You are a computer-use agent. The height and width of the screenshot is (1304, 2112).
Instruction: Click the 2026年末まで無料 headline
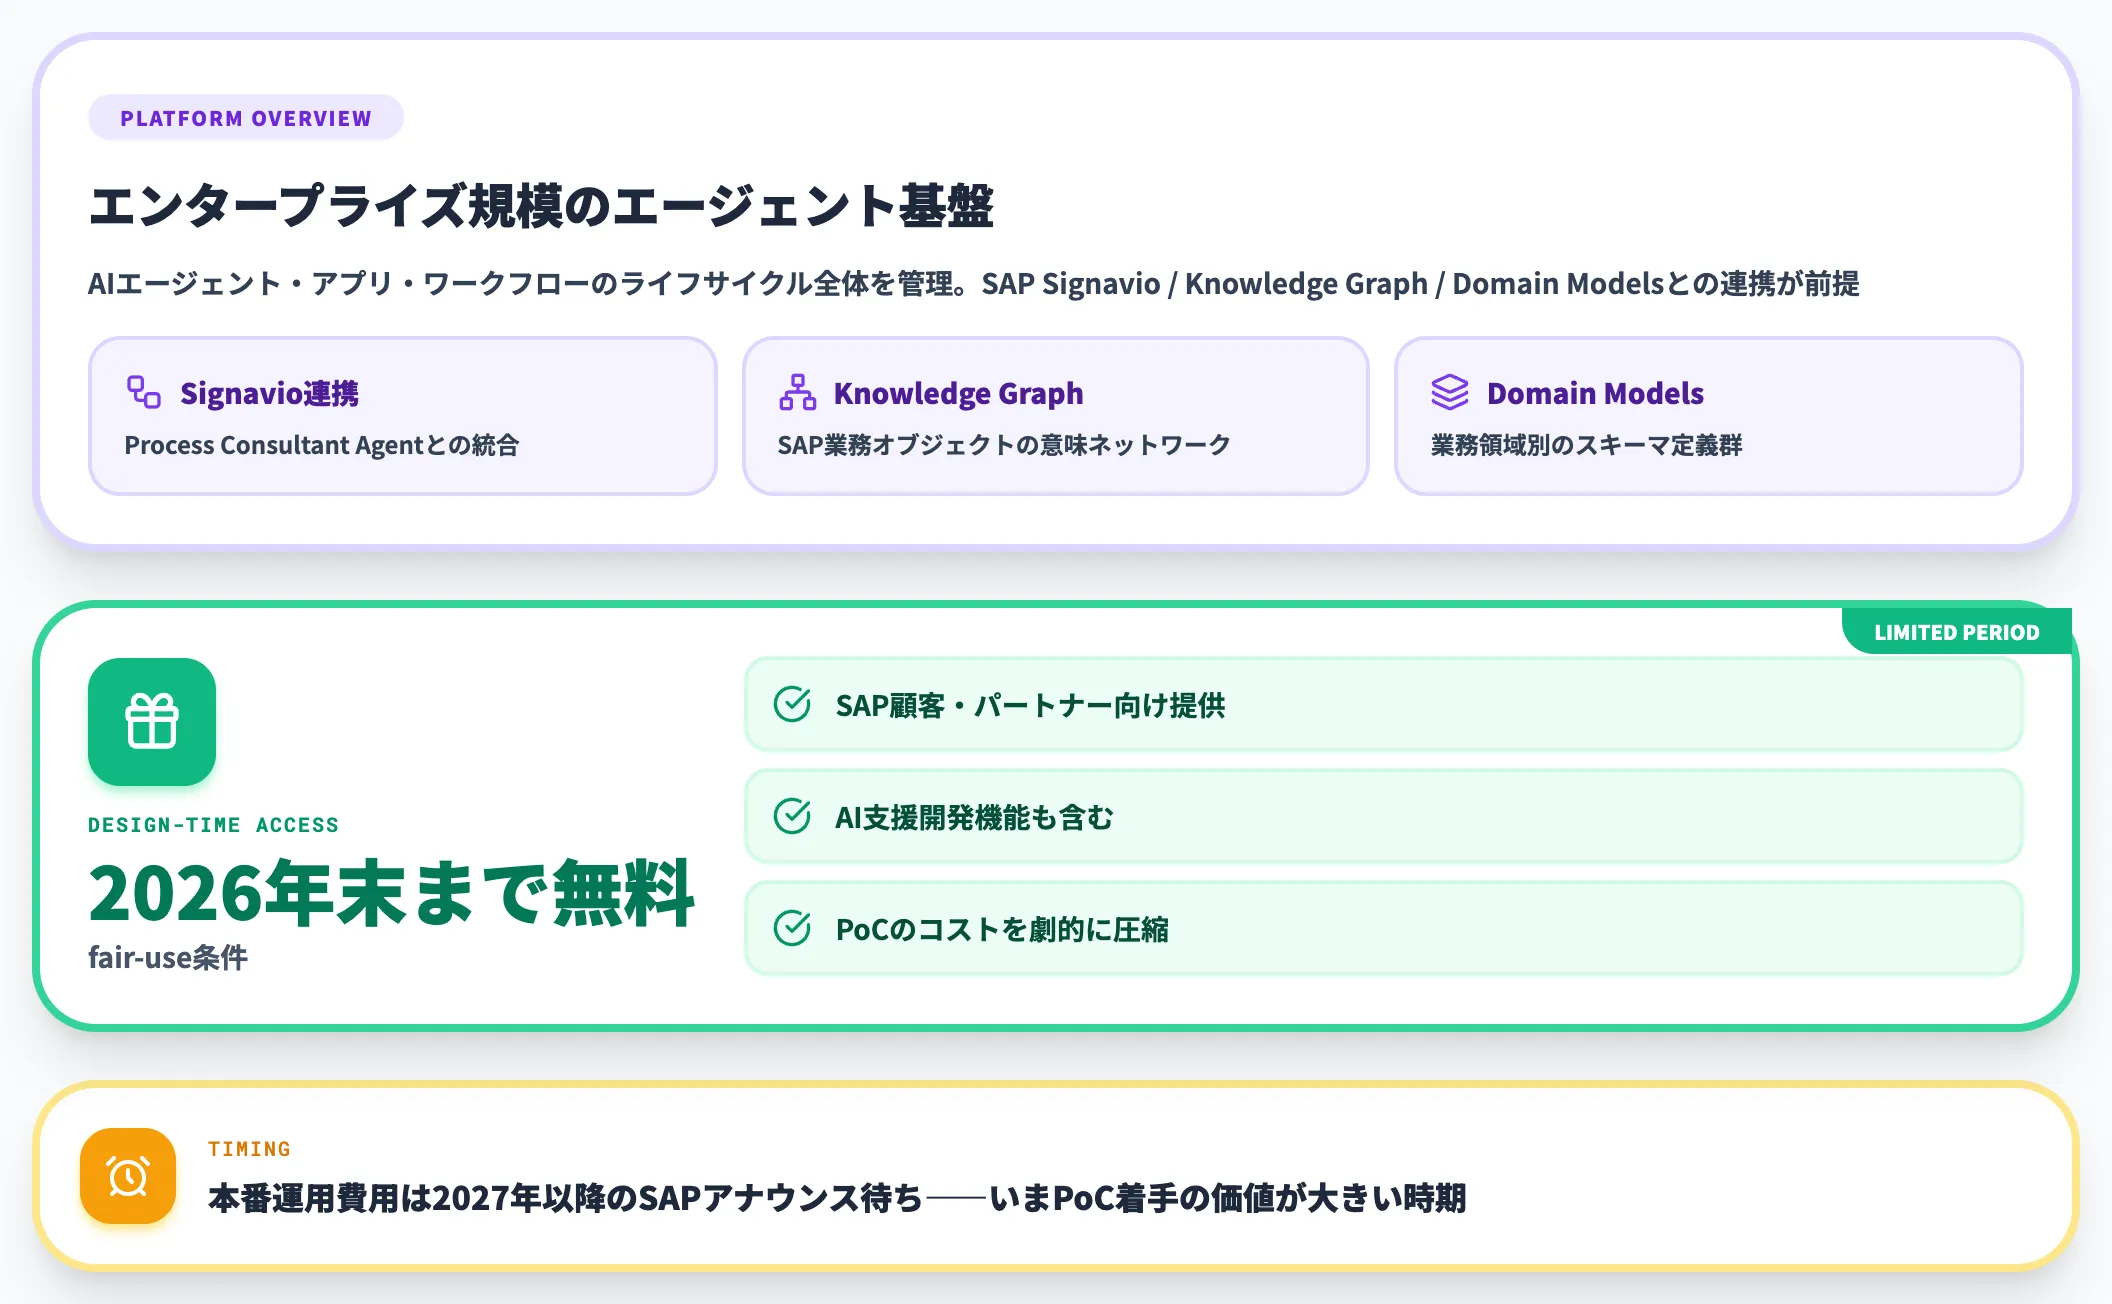(392, 893)
